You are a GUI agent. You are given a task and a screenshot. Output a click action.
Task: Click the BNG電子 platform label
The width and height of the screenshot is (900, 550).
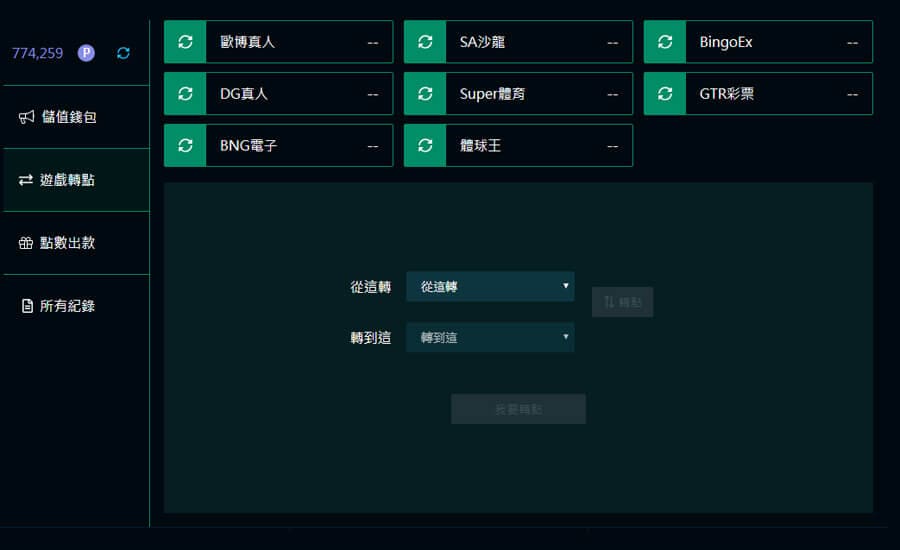[x=249, y=145]
